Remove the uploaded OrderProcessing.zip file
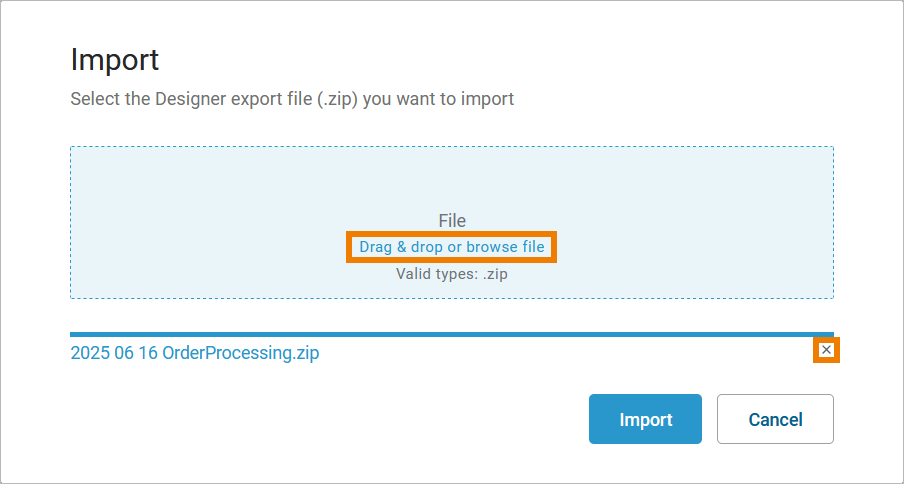Viewport: 904px width, 484px height. pyautogui.click(x=826, y=350)
